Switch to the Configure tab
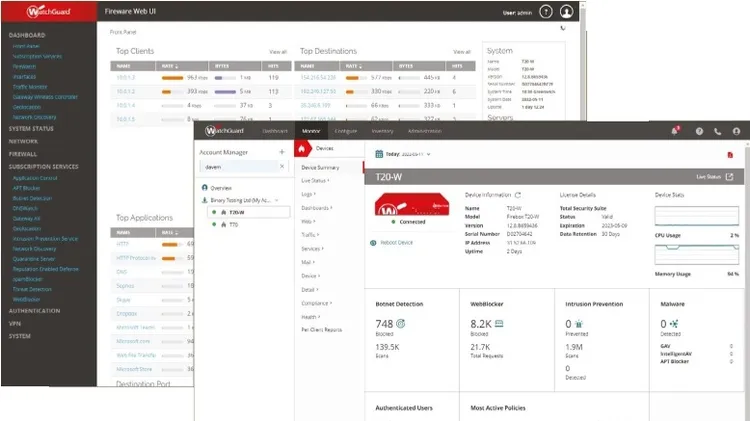Image resolution: width=750 pixels, height=421 pixels. tap(346, 131)
